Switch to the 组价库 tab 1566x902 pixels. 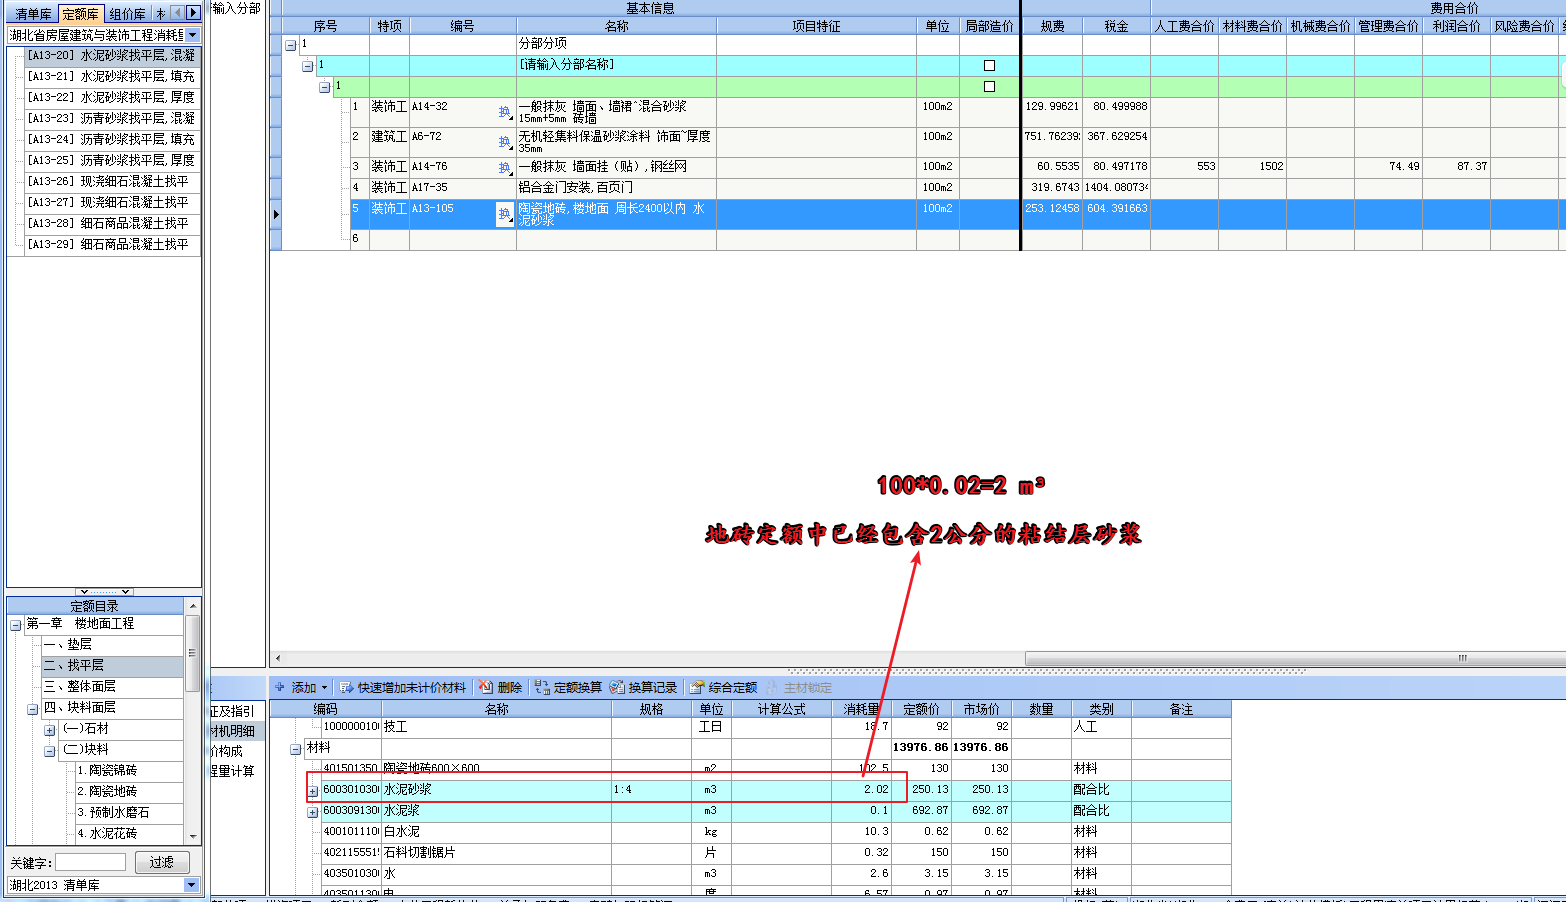(127, 14)
